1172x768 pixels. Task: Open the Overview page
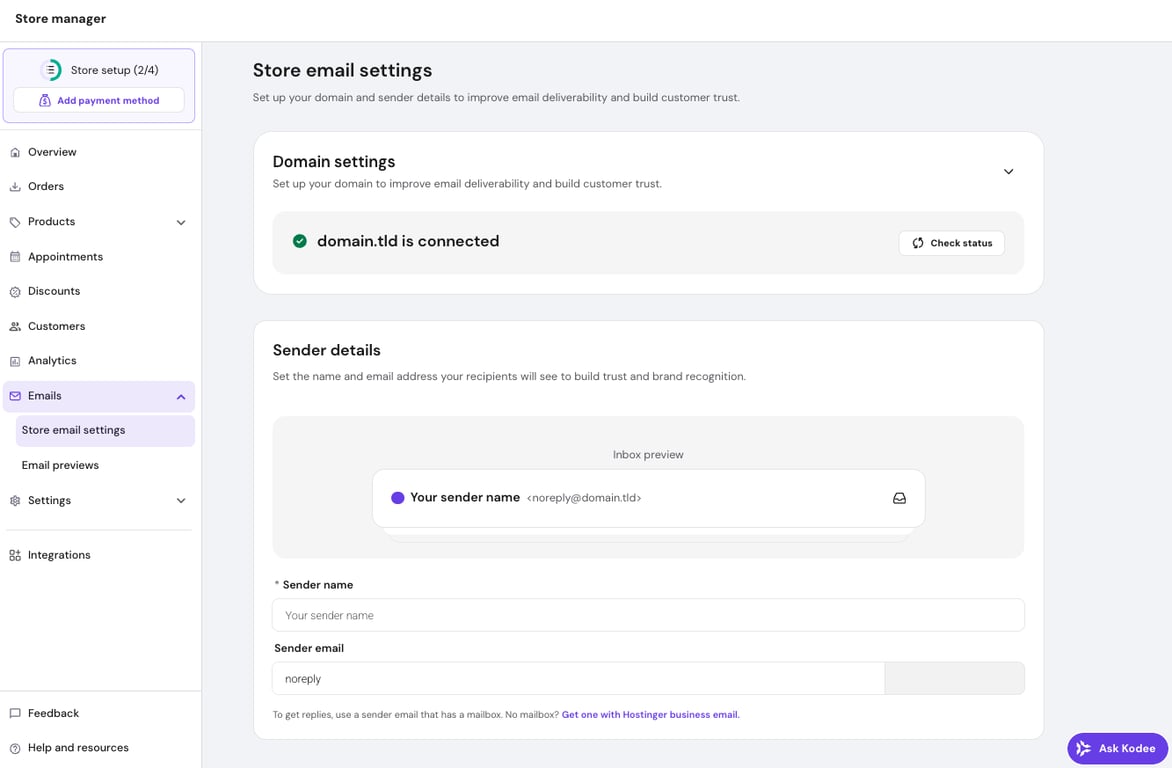pyautogui.click(x=99, y=153)
